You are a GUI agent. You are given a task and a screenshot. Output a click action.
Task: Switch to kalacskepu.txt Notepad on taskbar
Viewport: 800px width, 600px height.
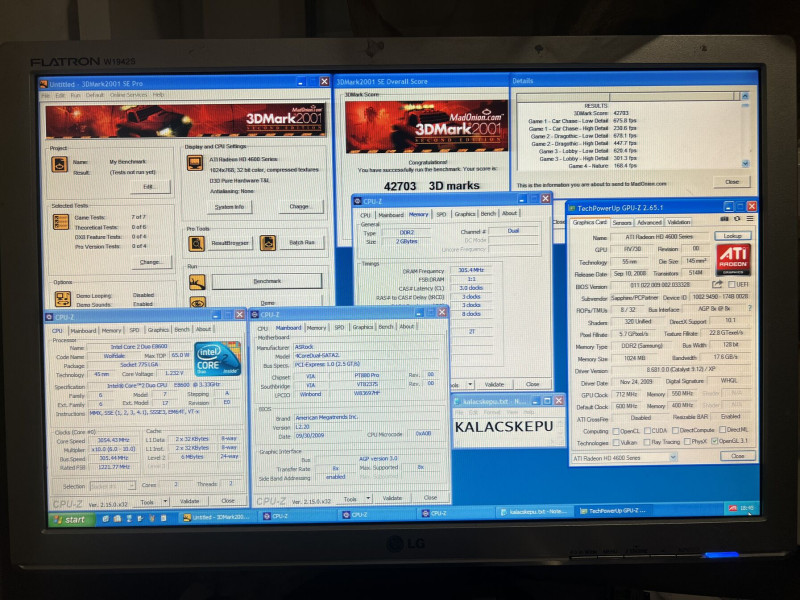(x=534, y=512)
